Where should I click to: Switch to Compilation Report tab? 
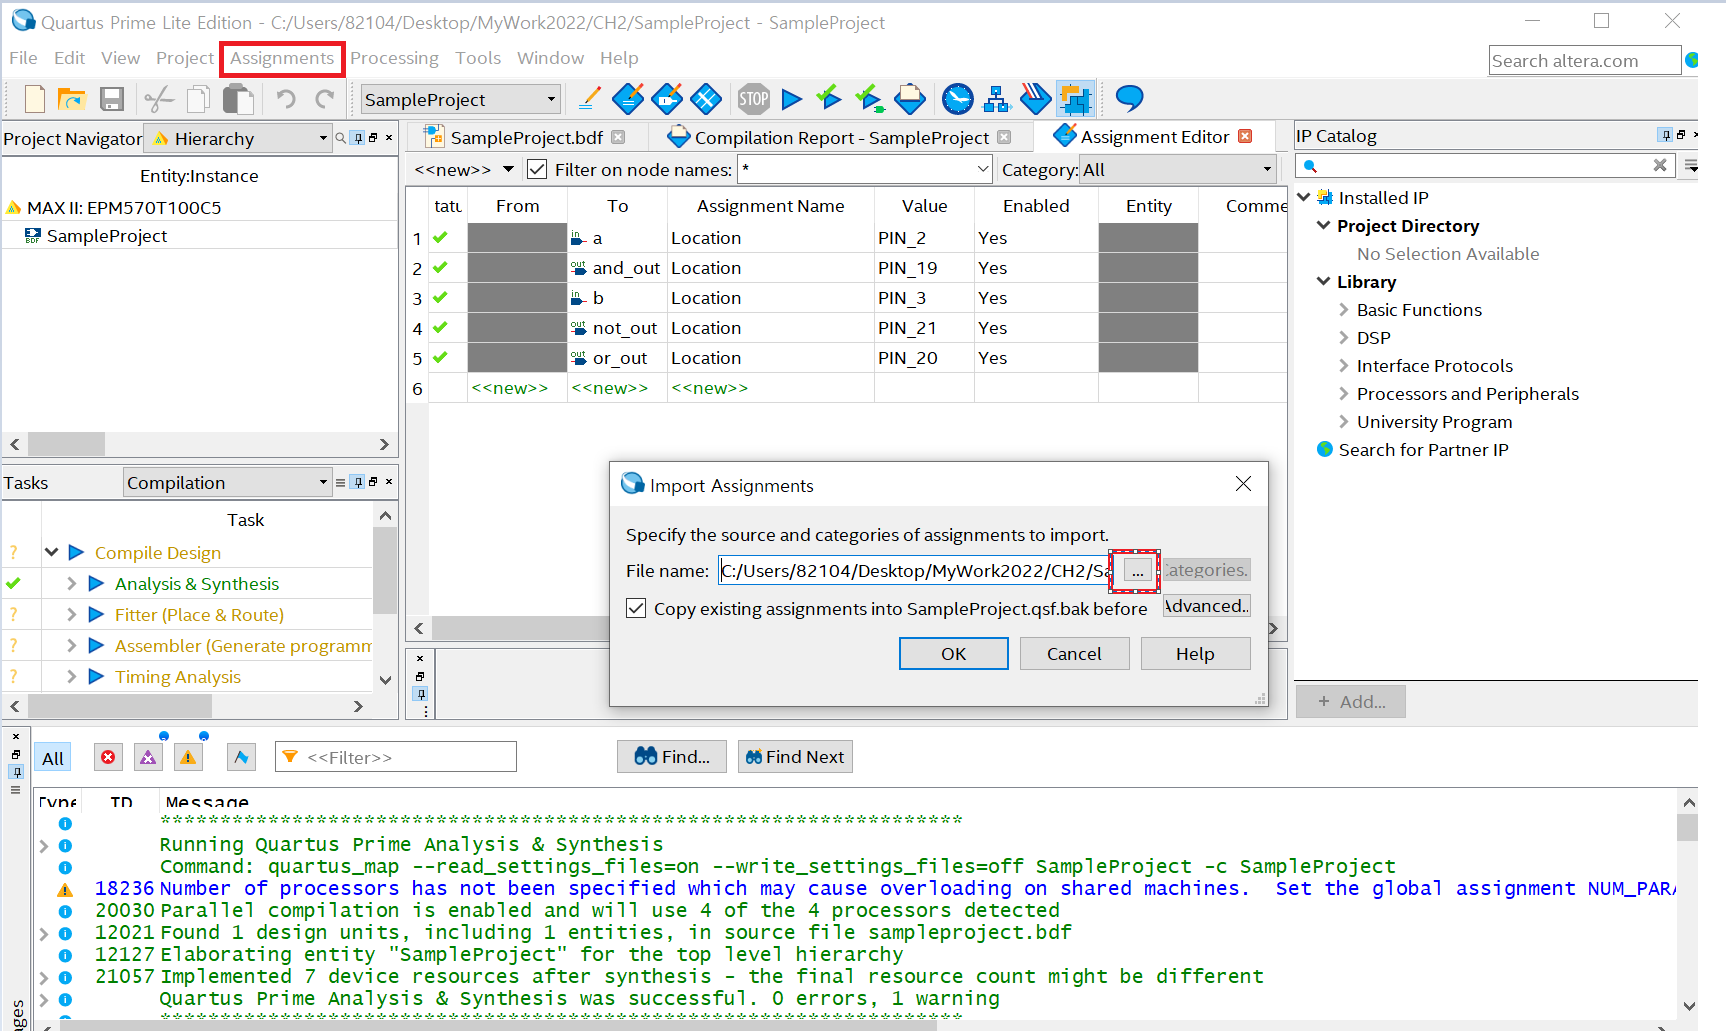pos(841,137)
